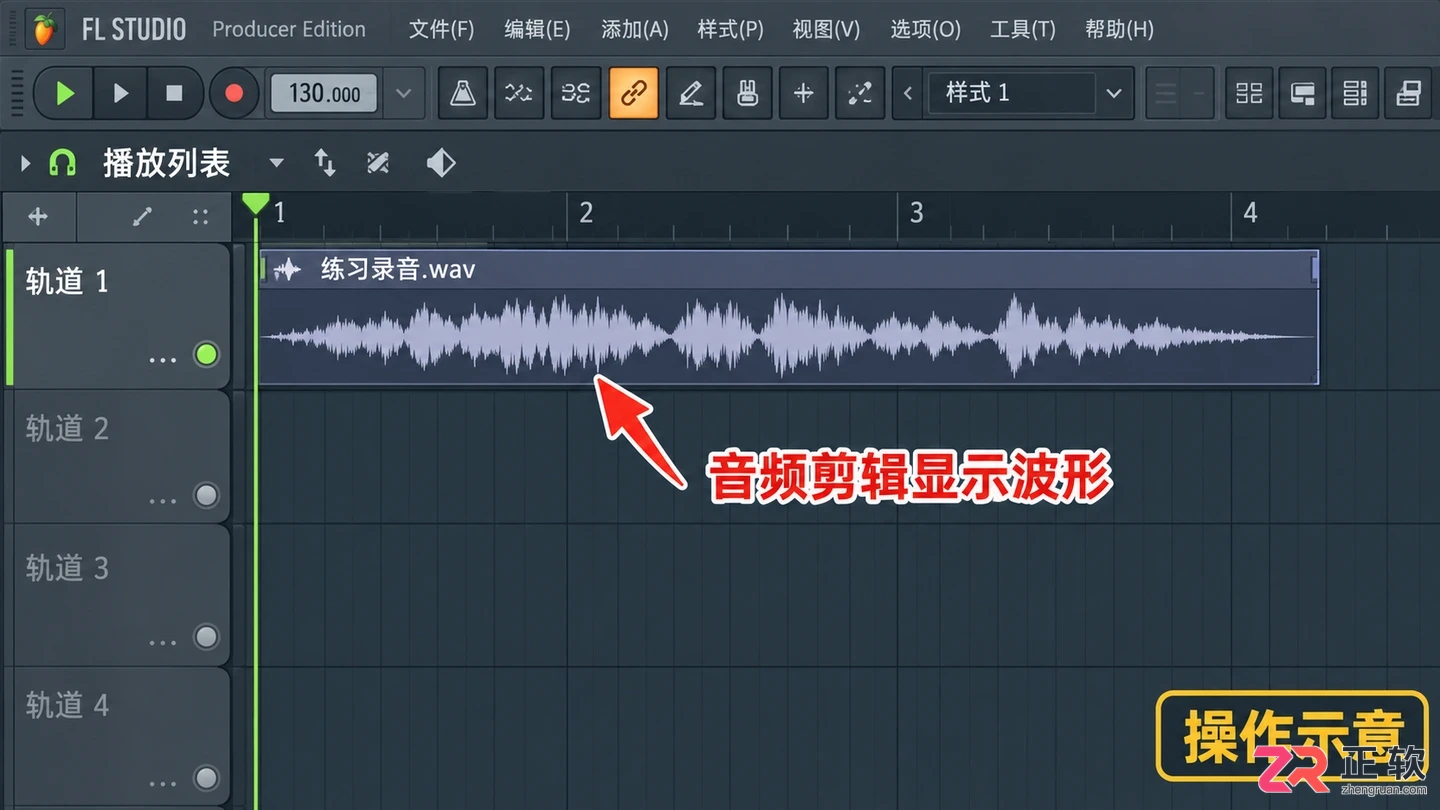Open the 编辑(E) menu
This screenshot has height=810, width=1440.
pyautogui.click(x=537, y=29)
